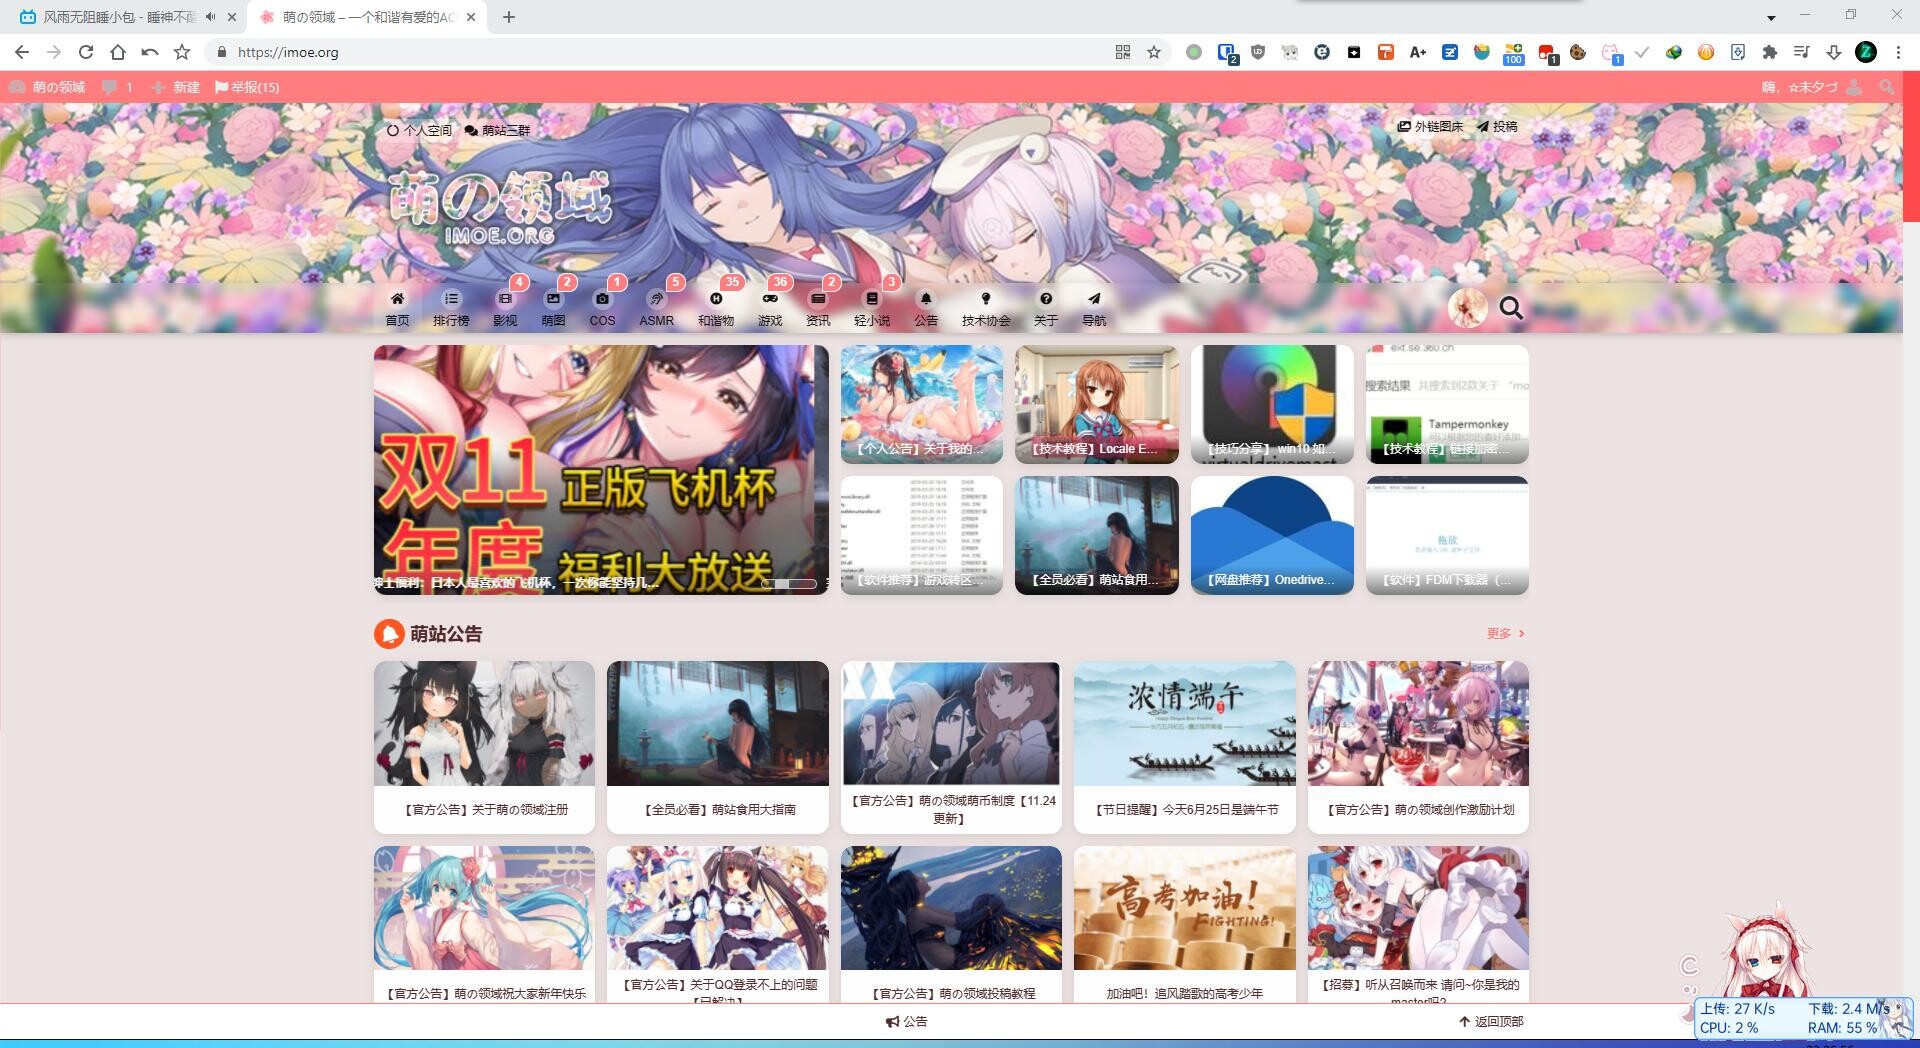Viewport: 1920px width, 1048px height.
Task: Click the carousel slide indicator on banner
Action: tap(789, 583)
